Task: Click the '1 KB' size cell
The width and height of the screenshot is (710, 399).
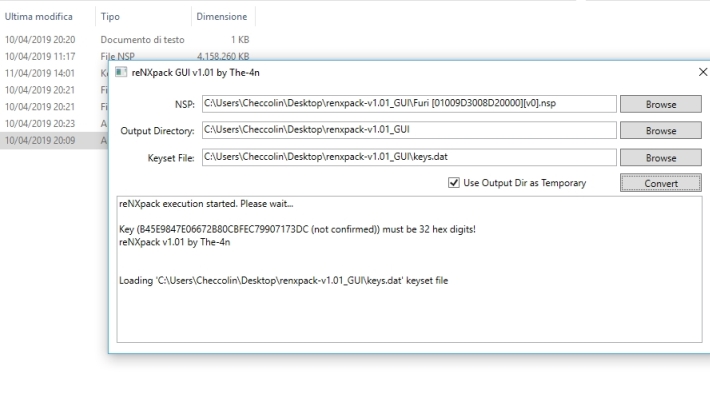Action: [x=240, y=40]
